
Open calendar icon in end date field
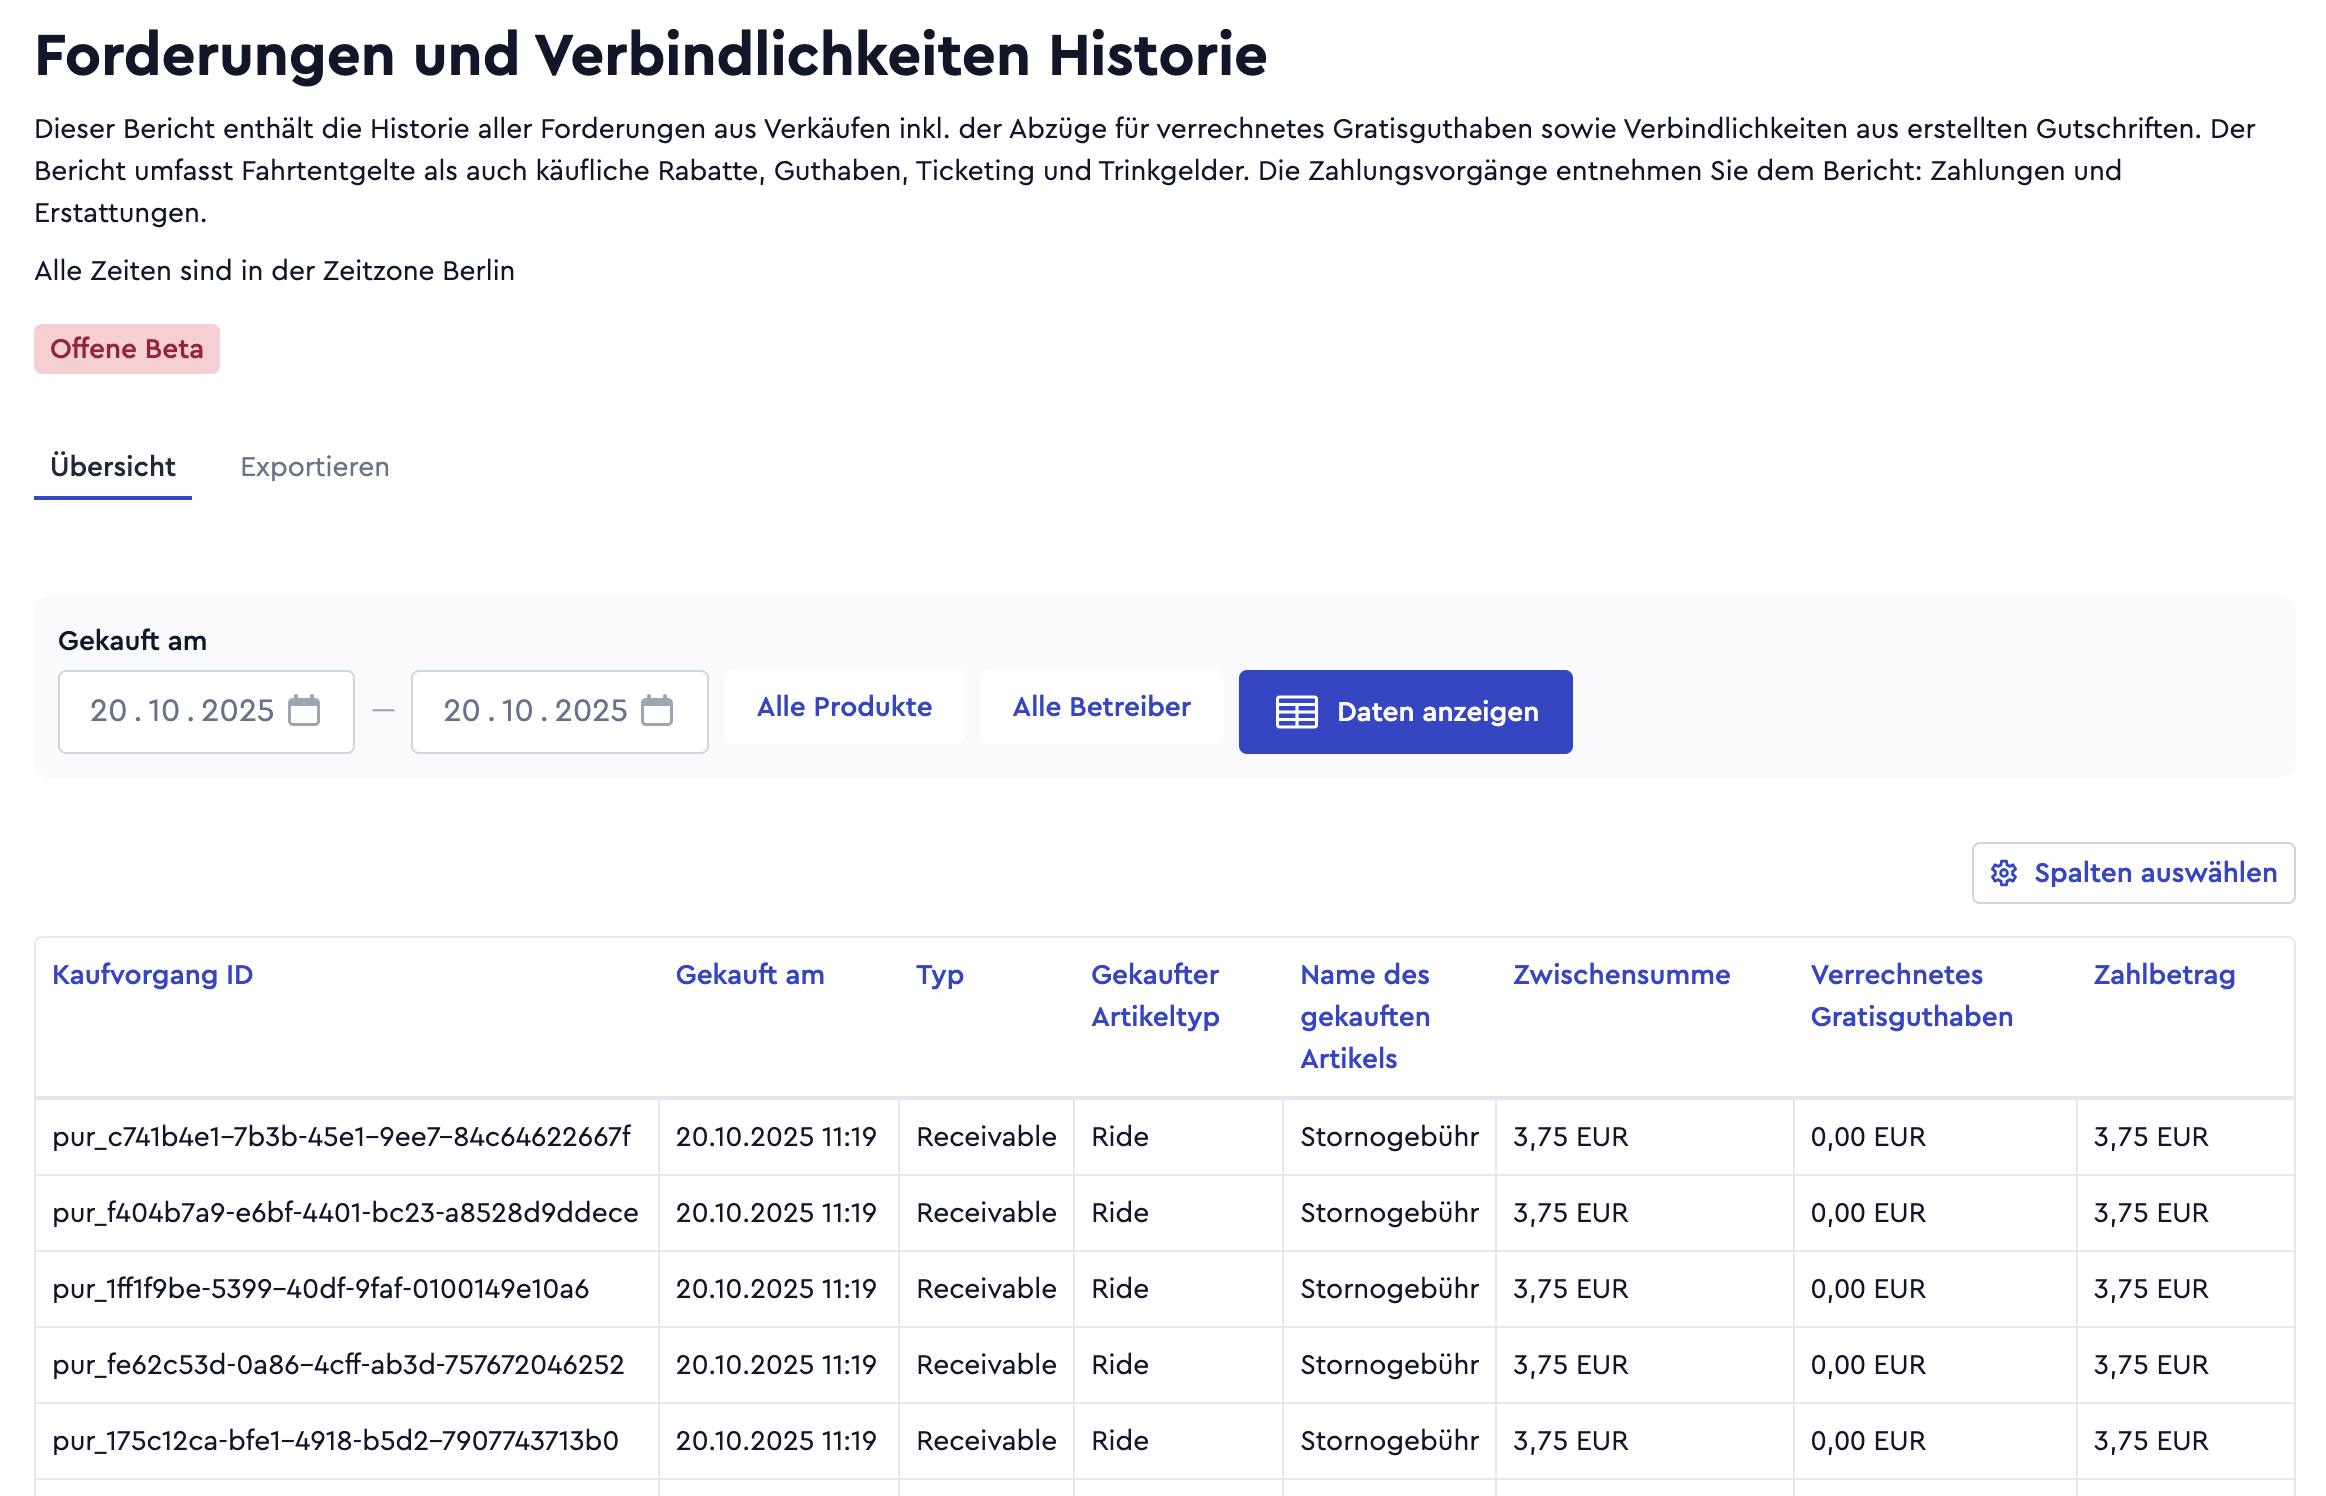pyautogui.click(x=657, y=711)
